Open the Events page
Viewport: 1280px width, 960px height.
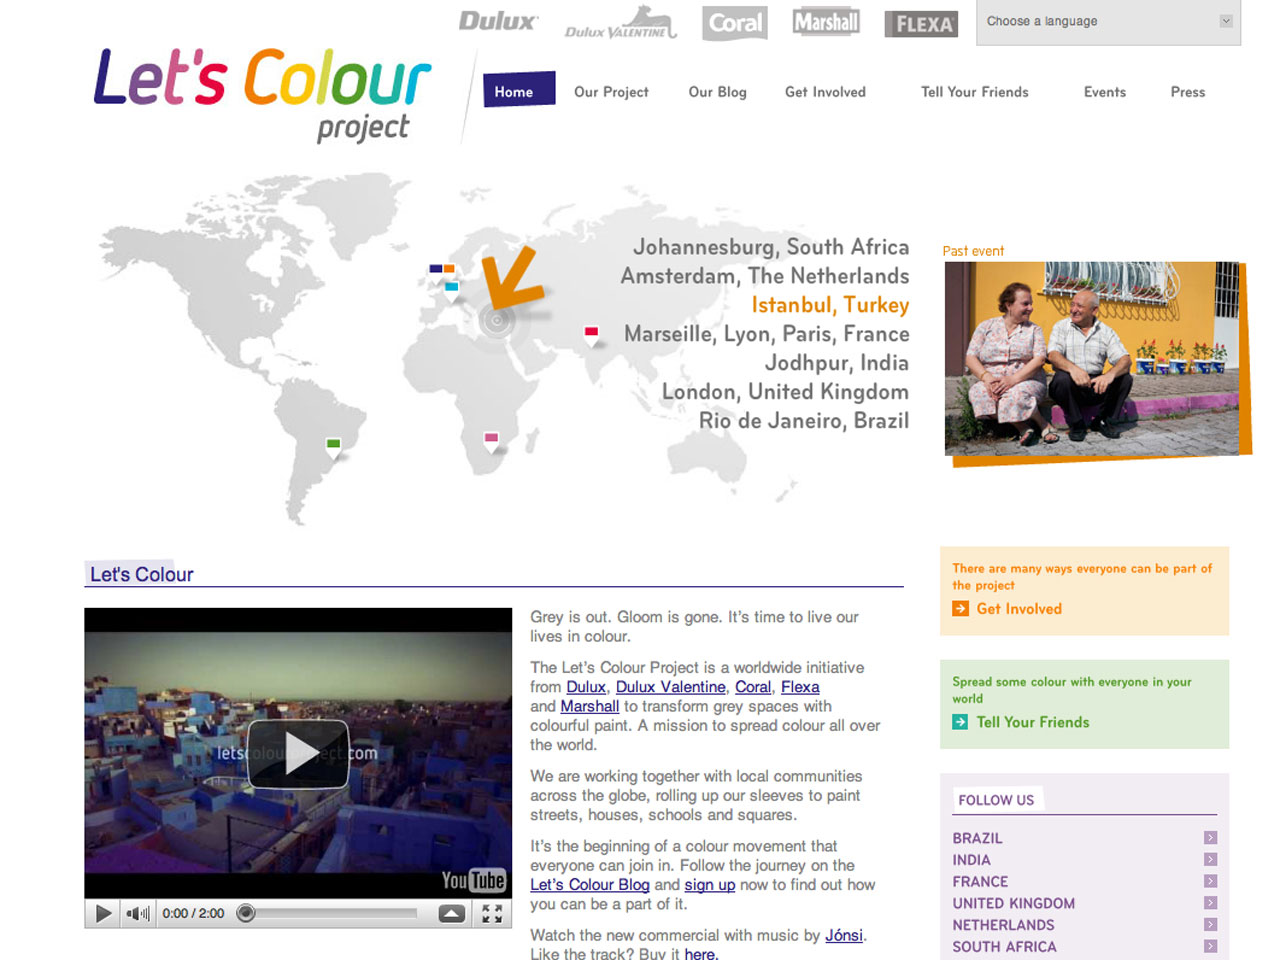(x=1104, y=92)
